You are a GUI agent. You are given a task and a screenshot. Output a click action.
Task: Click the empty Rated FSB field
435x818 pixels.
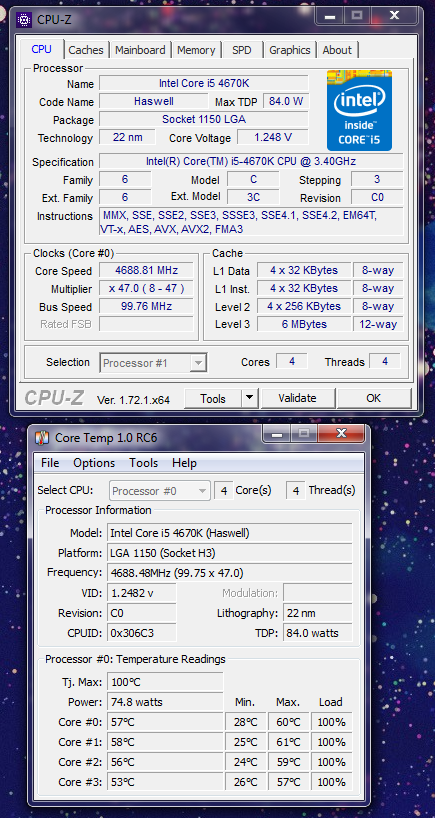146,324
